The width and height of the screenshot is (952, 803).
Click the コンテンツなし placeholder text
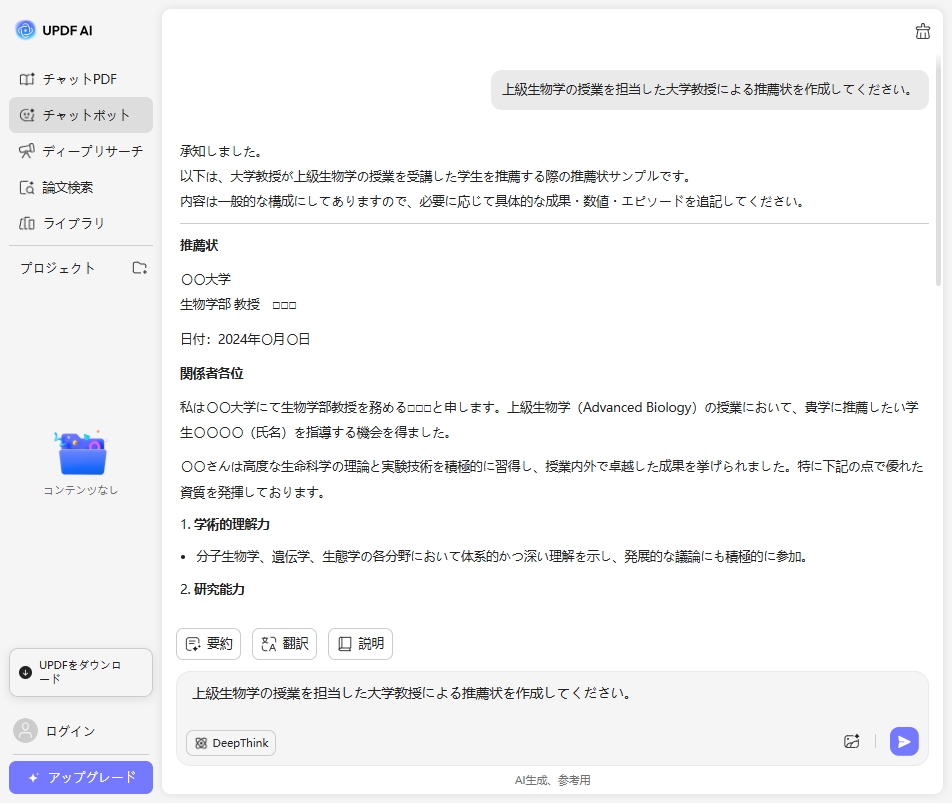[x=81, y=490]
